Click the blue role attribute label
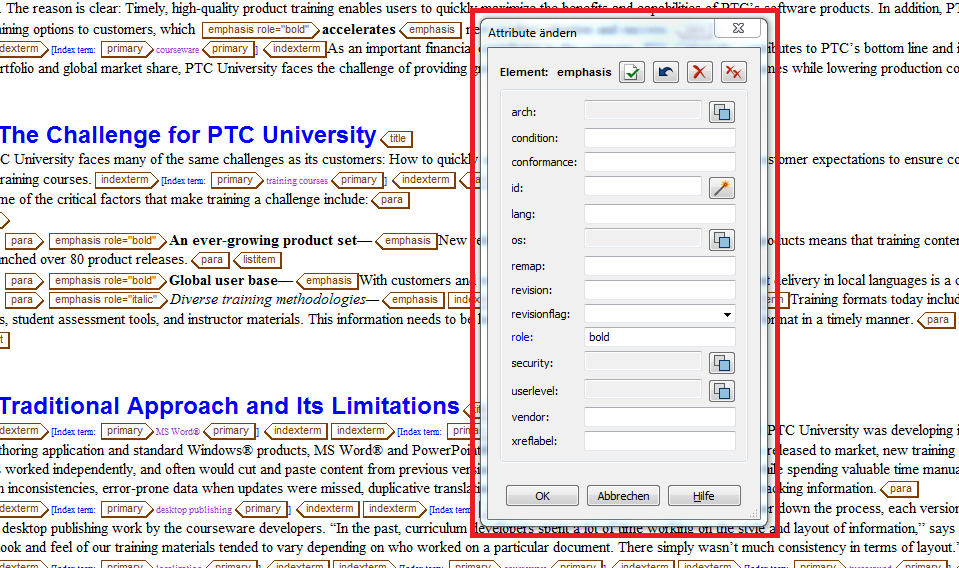 (x=522, y=337)
